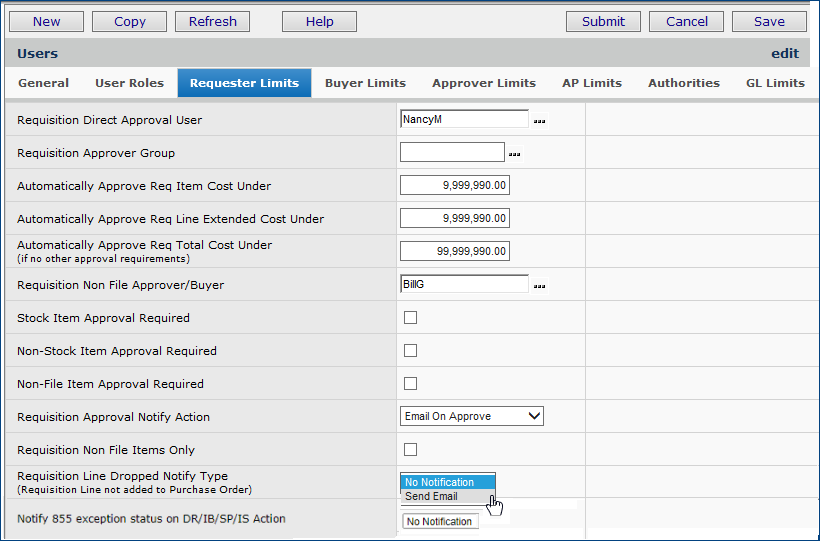Viewport: 821px width, 546px height.
Task: Hit the Refresh button
Action: 212,21
